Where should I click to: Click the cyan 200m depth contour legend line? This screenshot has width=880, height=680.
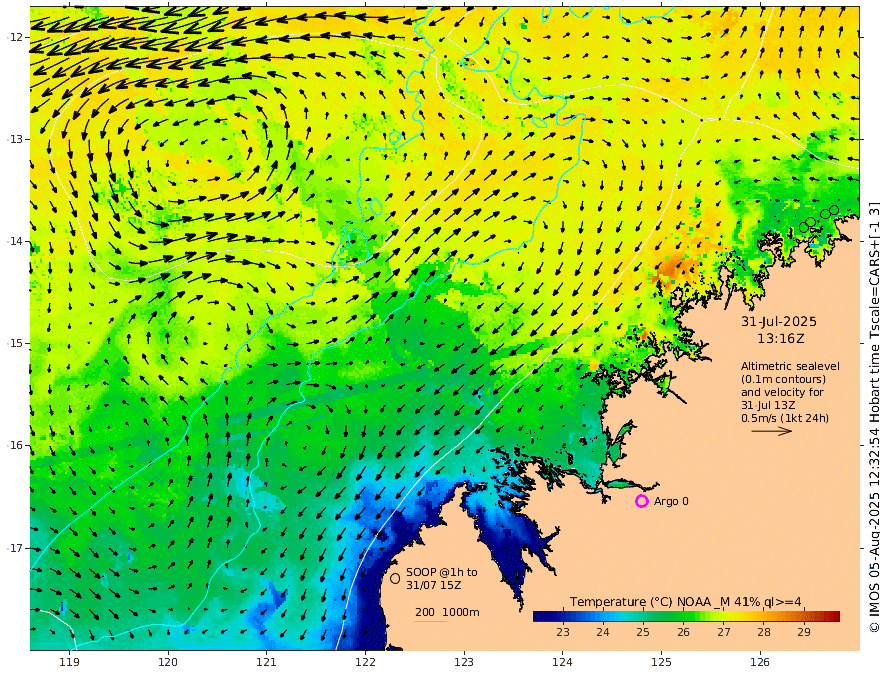[430, 621]
